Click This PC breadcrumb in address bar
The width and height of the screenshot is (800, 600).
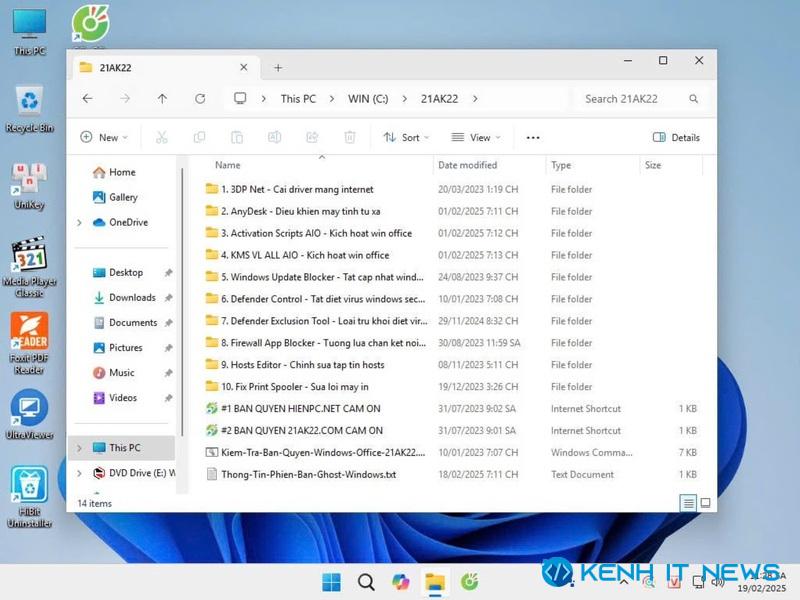coord(298,98)
